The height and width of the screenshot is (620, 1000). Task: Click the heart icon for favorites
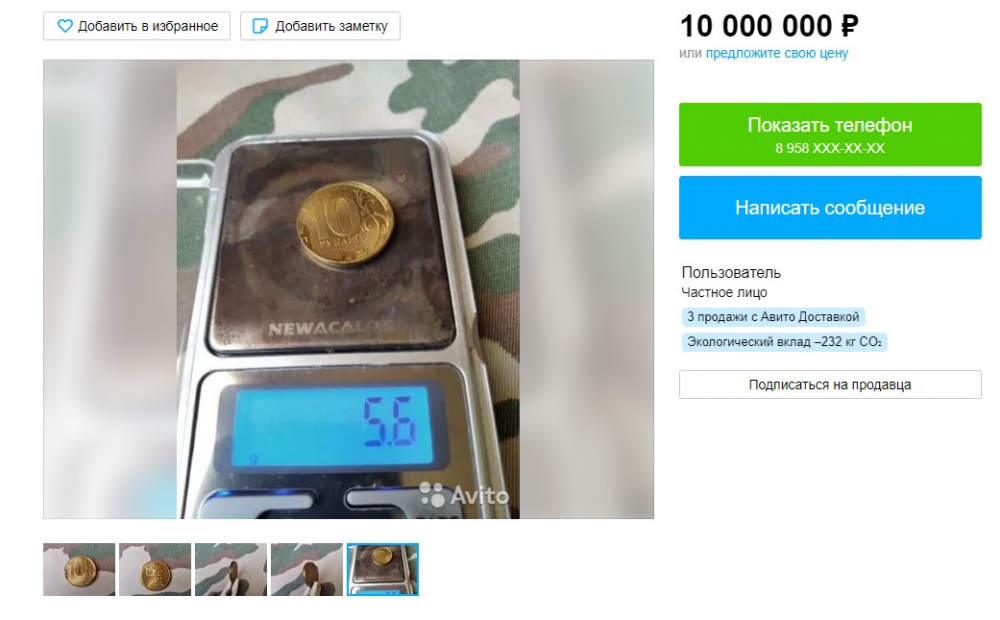pos(64,26)
